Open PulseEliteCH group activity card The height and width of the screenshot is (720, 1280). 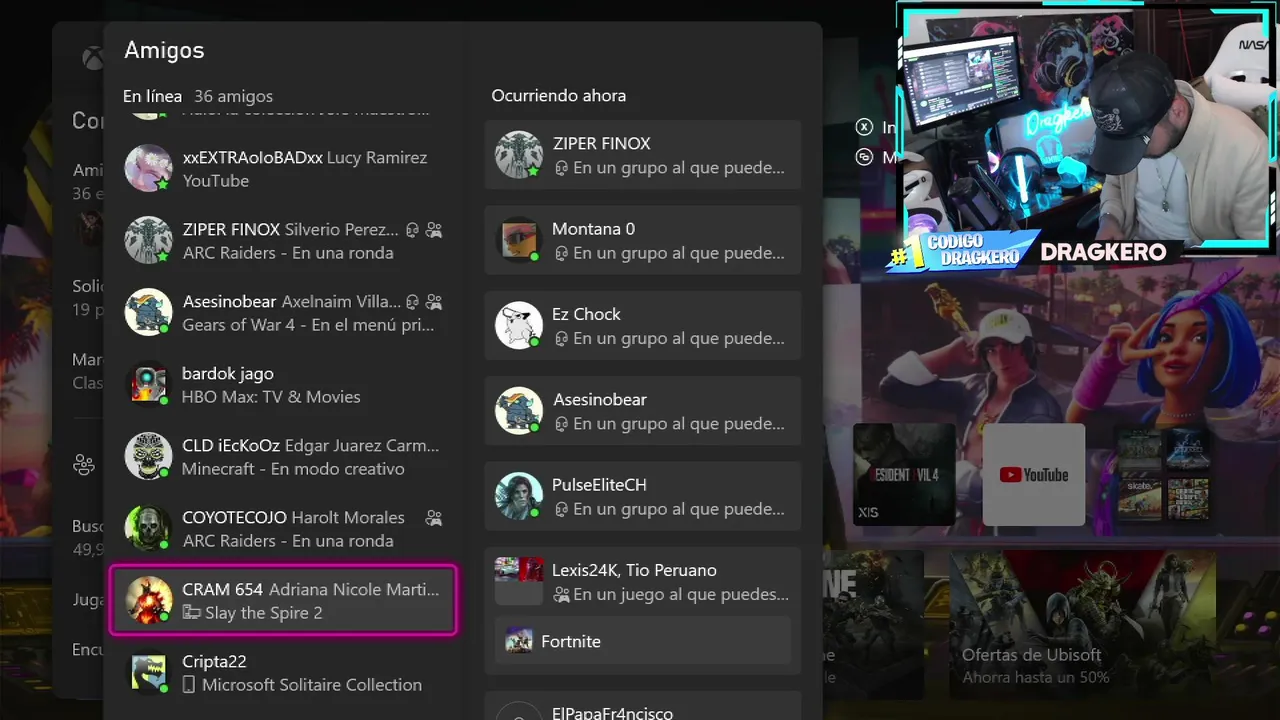[x=643, y=496]
